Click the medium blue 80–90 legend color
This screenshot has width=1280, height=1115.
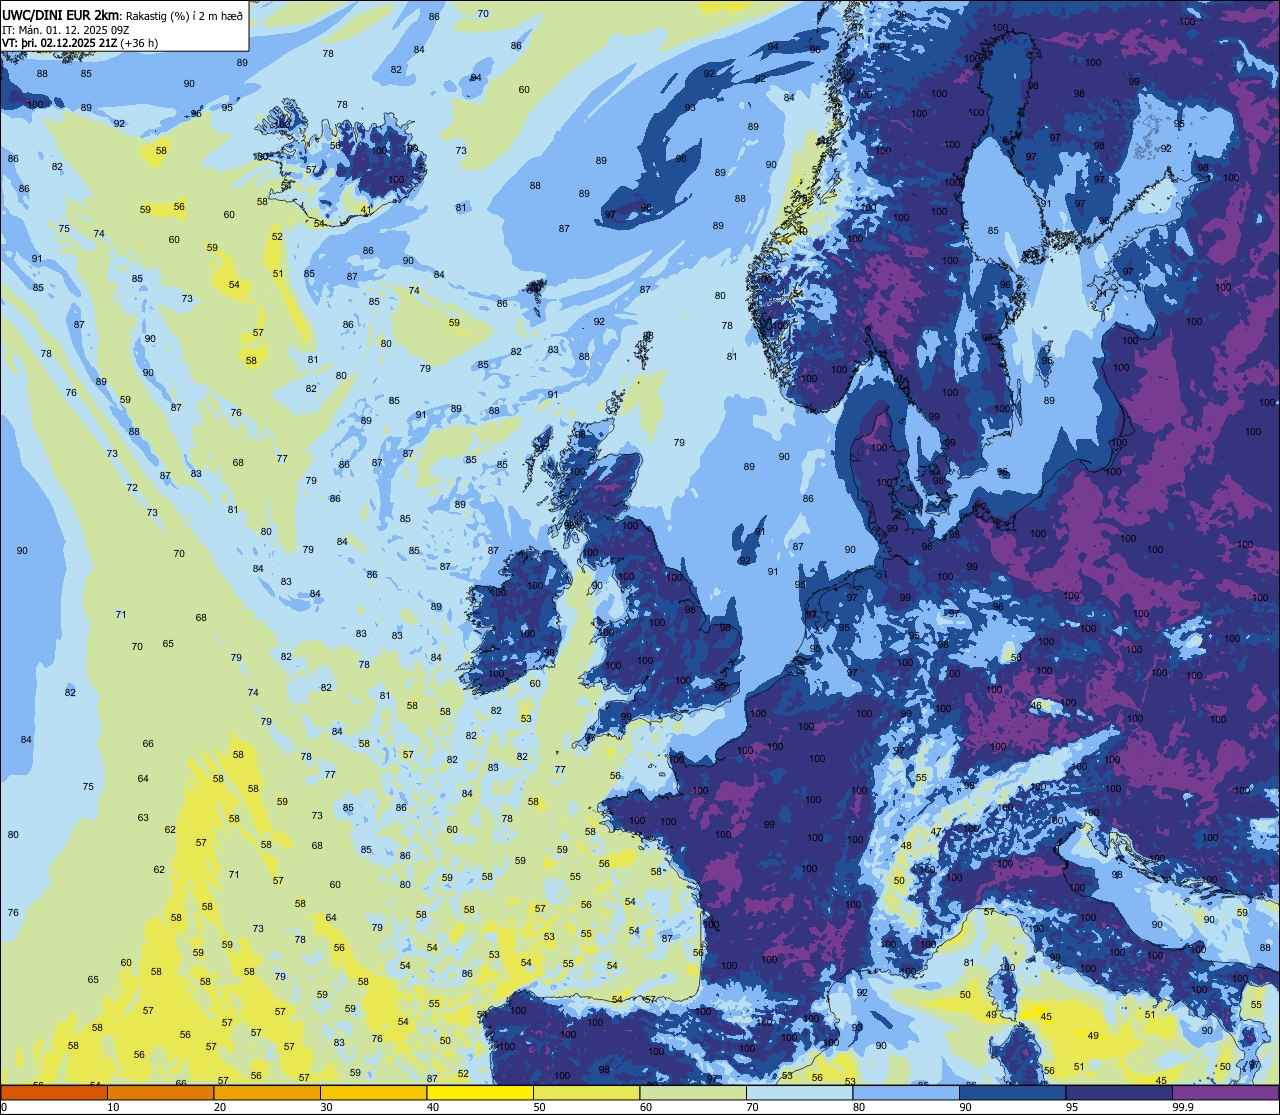(x=906, y=1092)
